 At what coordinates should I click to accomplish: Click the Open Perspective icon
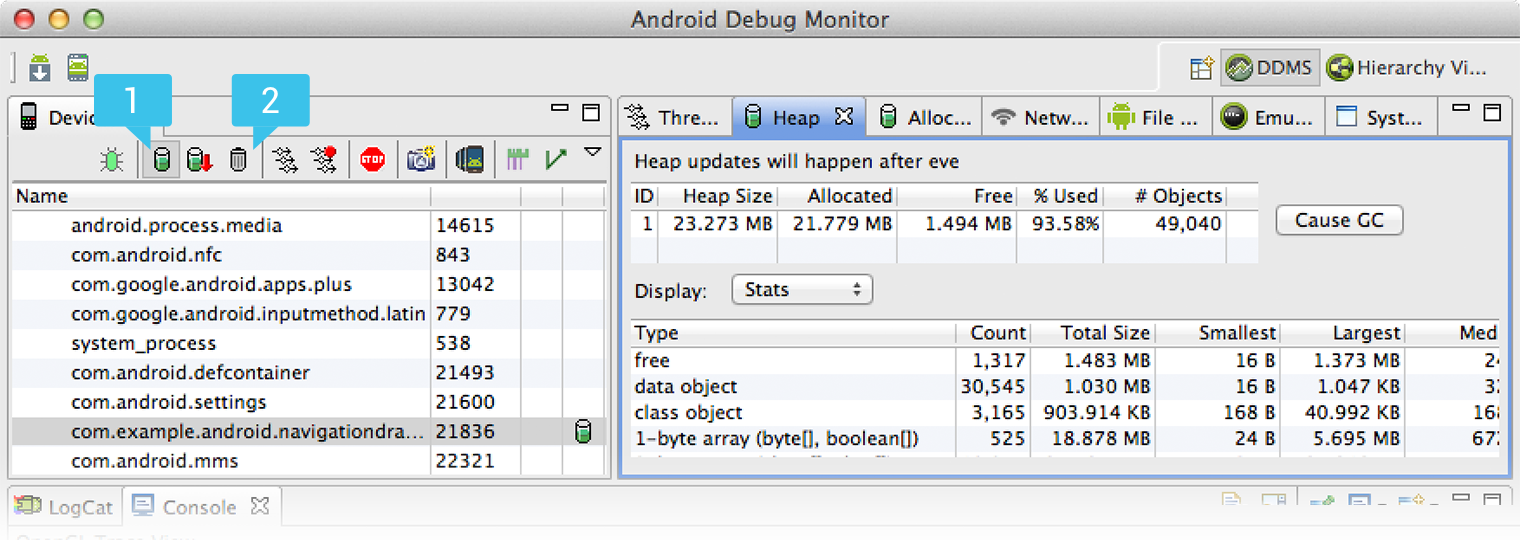(x=1201, y=68)
